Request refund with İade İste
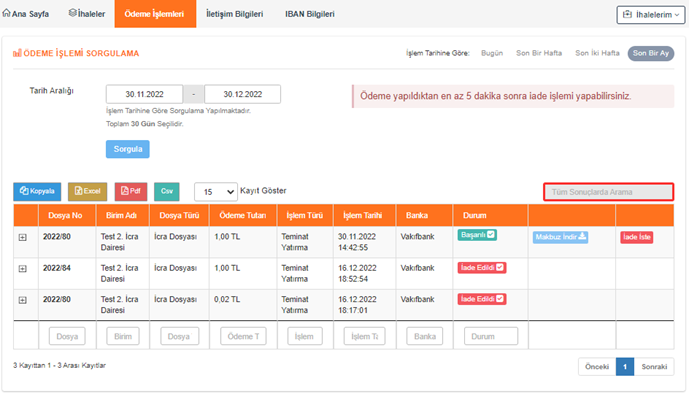Image resolution: width=689 pixels, height=394 pixels. (636, 237)
